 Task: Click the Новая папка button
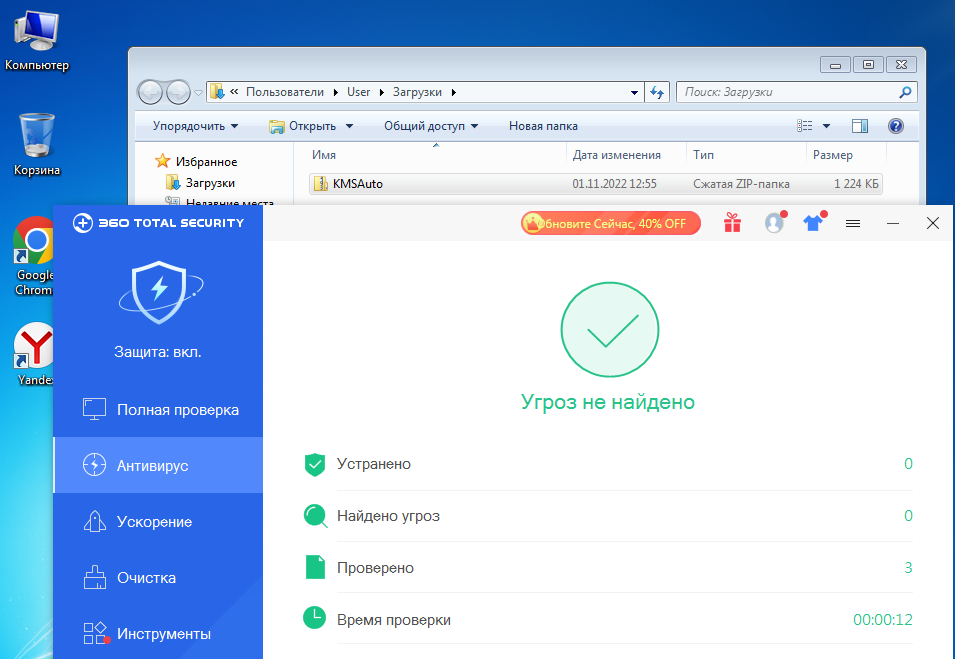tap(543, 126)
